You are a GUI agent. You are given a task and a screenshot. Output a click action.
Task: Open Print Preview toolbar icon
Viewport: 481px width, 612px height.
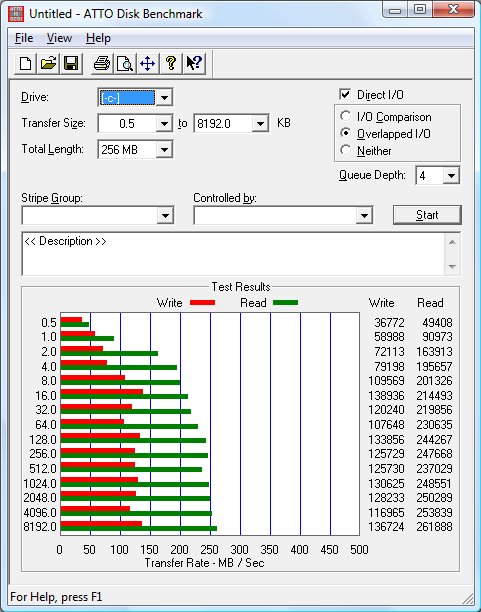[x=125, y=63]
